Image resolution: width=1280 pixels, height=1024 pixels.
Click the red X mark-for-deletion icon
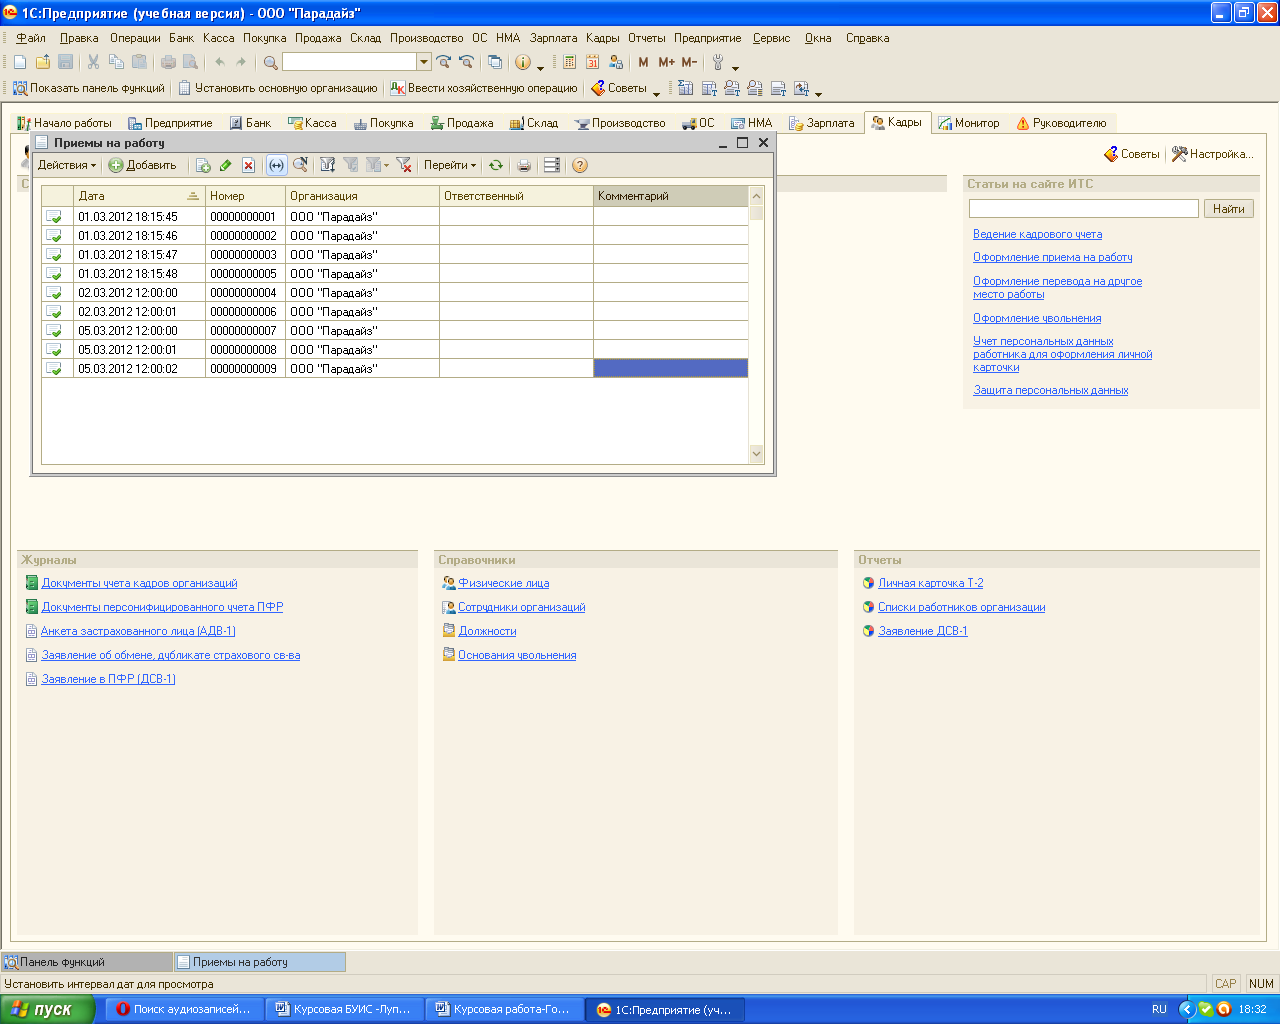(x=249, y=165)
